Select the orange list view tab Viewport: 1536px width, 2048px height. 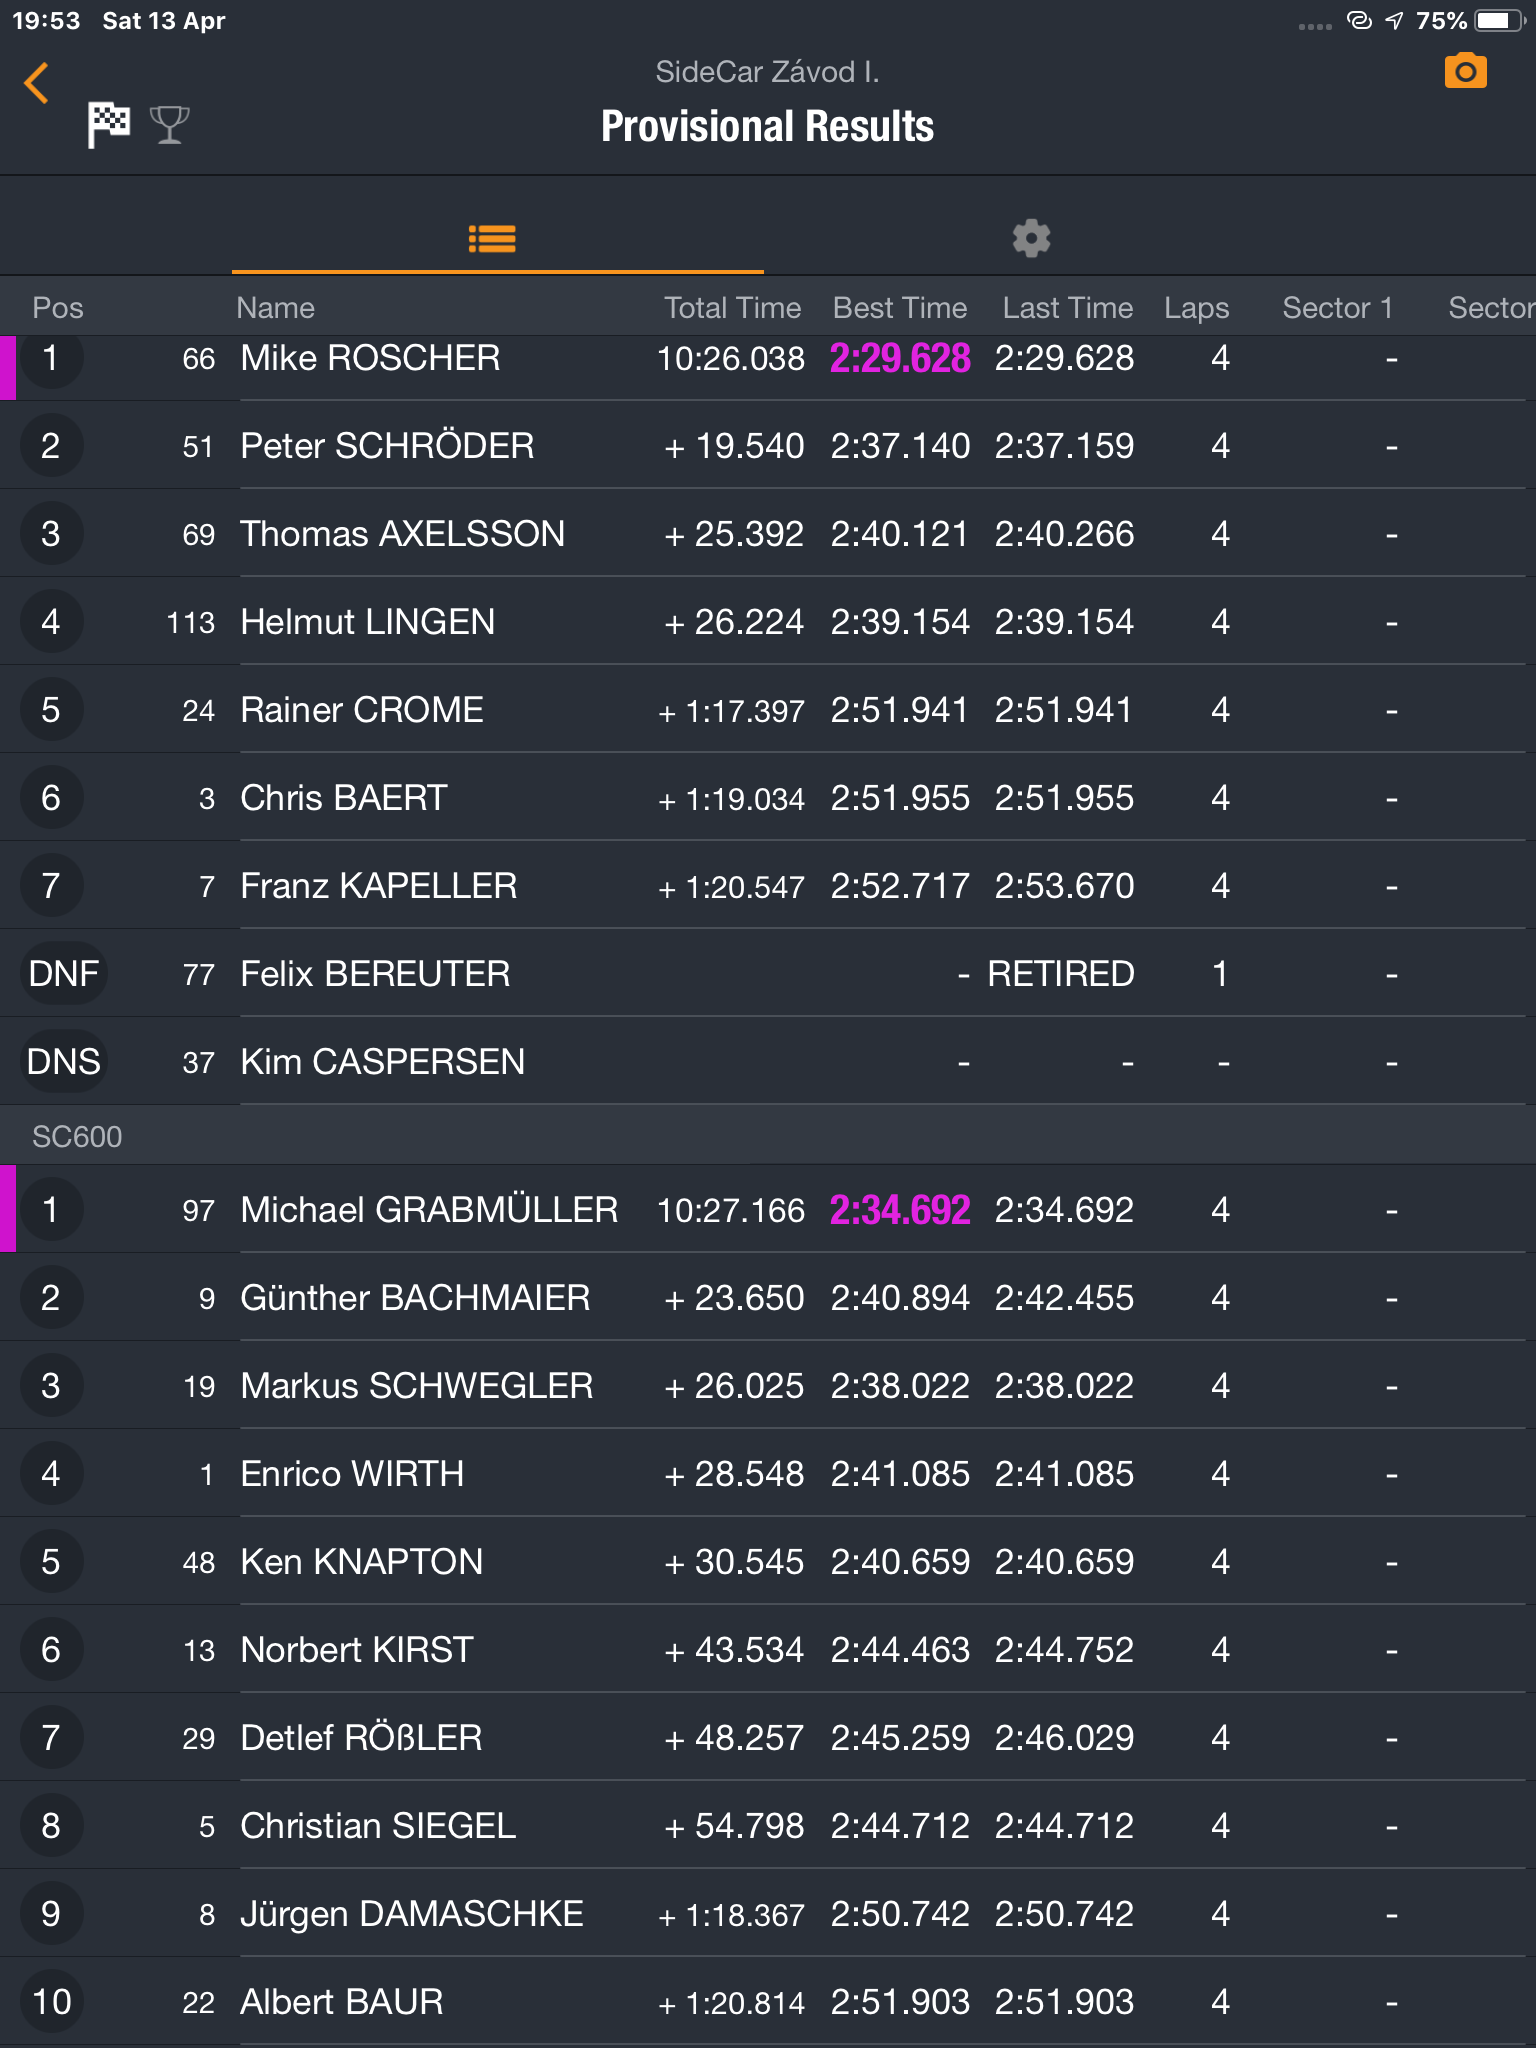(492, 239)
